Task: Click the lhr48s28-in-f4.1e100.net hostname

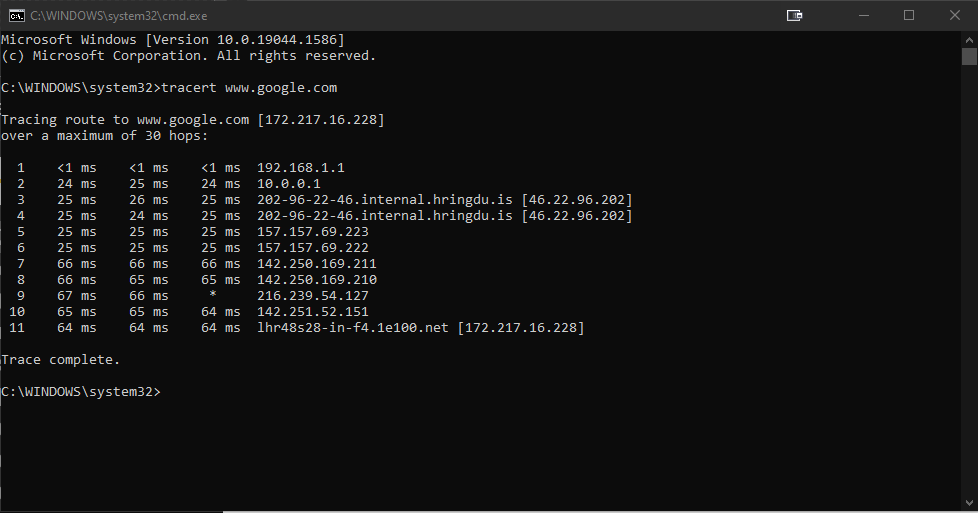Action: (x=353, y=327)
